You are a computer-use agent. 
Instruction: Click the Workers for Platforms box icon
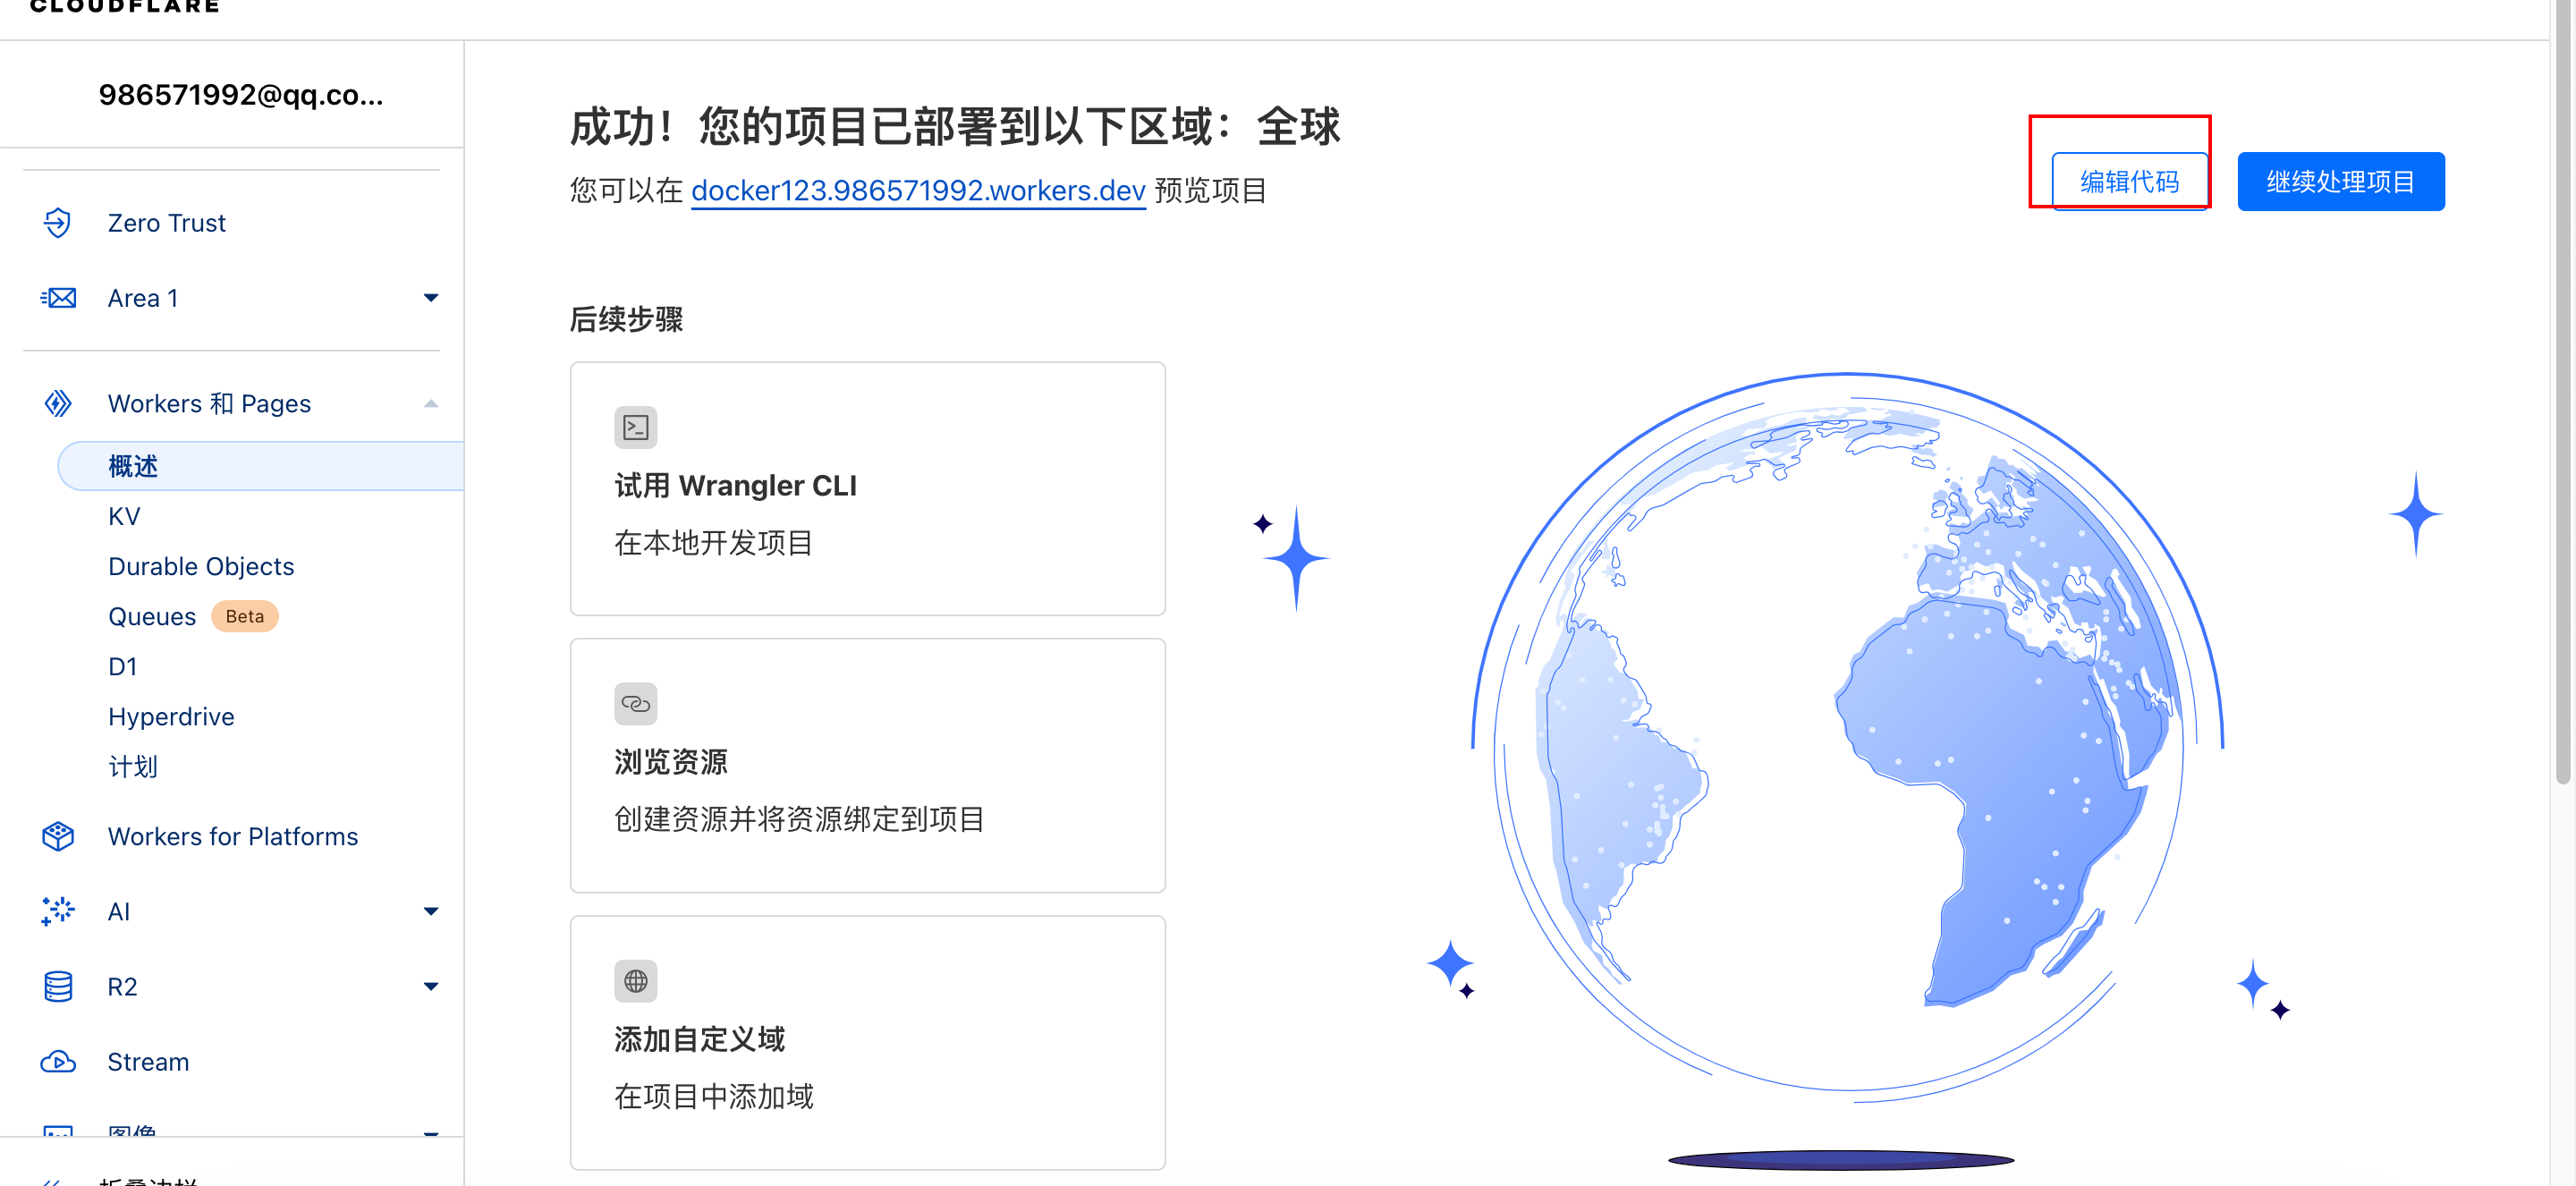(x=58, y=836)
